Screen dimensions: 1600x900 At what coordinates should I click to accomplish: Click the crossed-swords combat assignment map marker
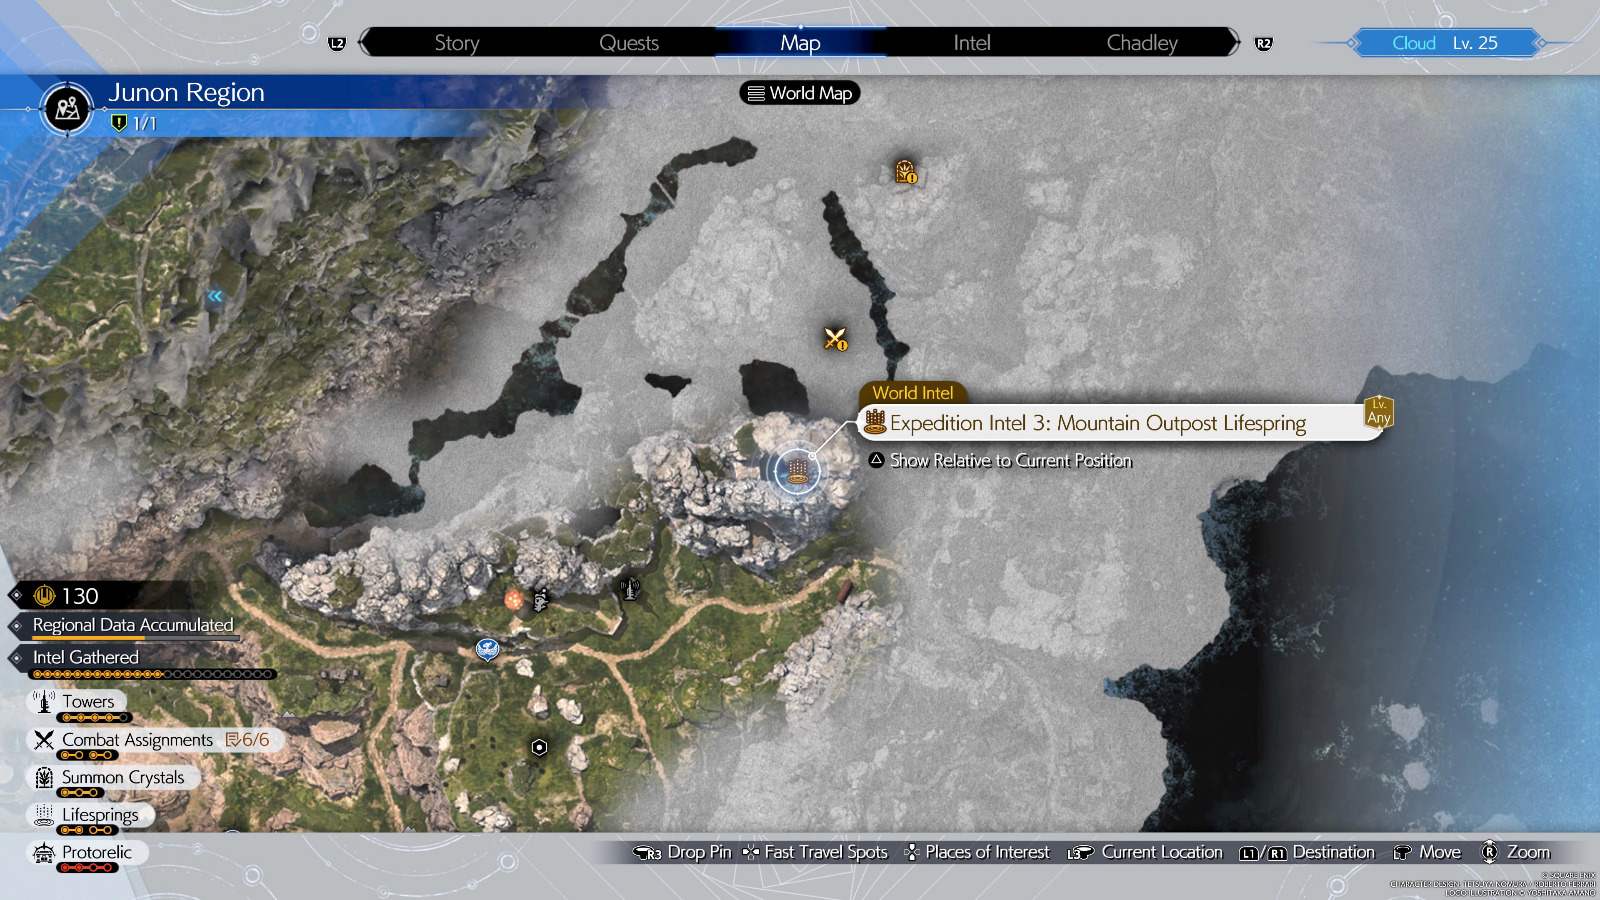(x=835, y=339)
